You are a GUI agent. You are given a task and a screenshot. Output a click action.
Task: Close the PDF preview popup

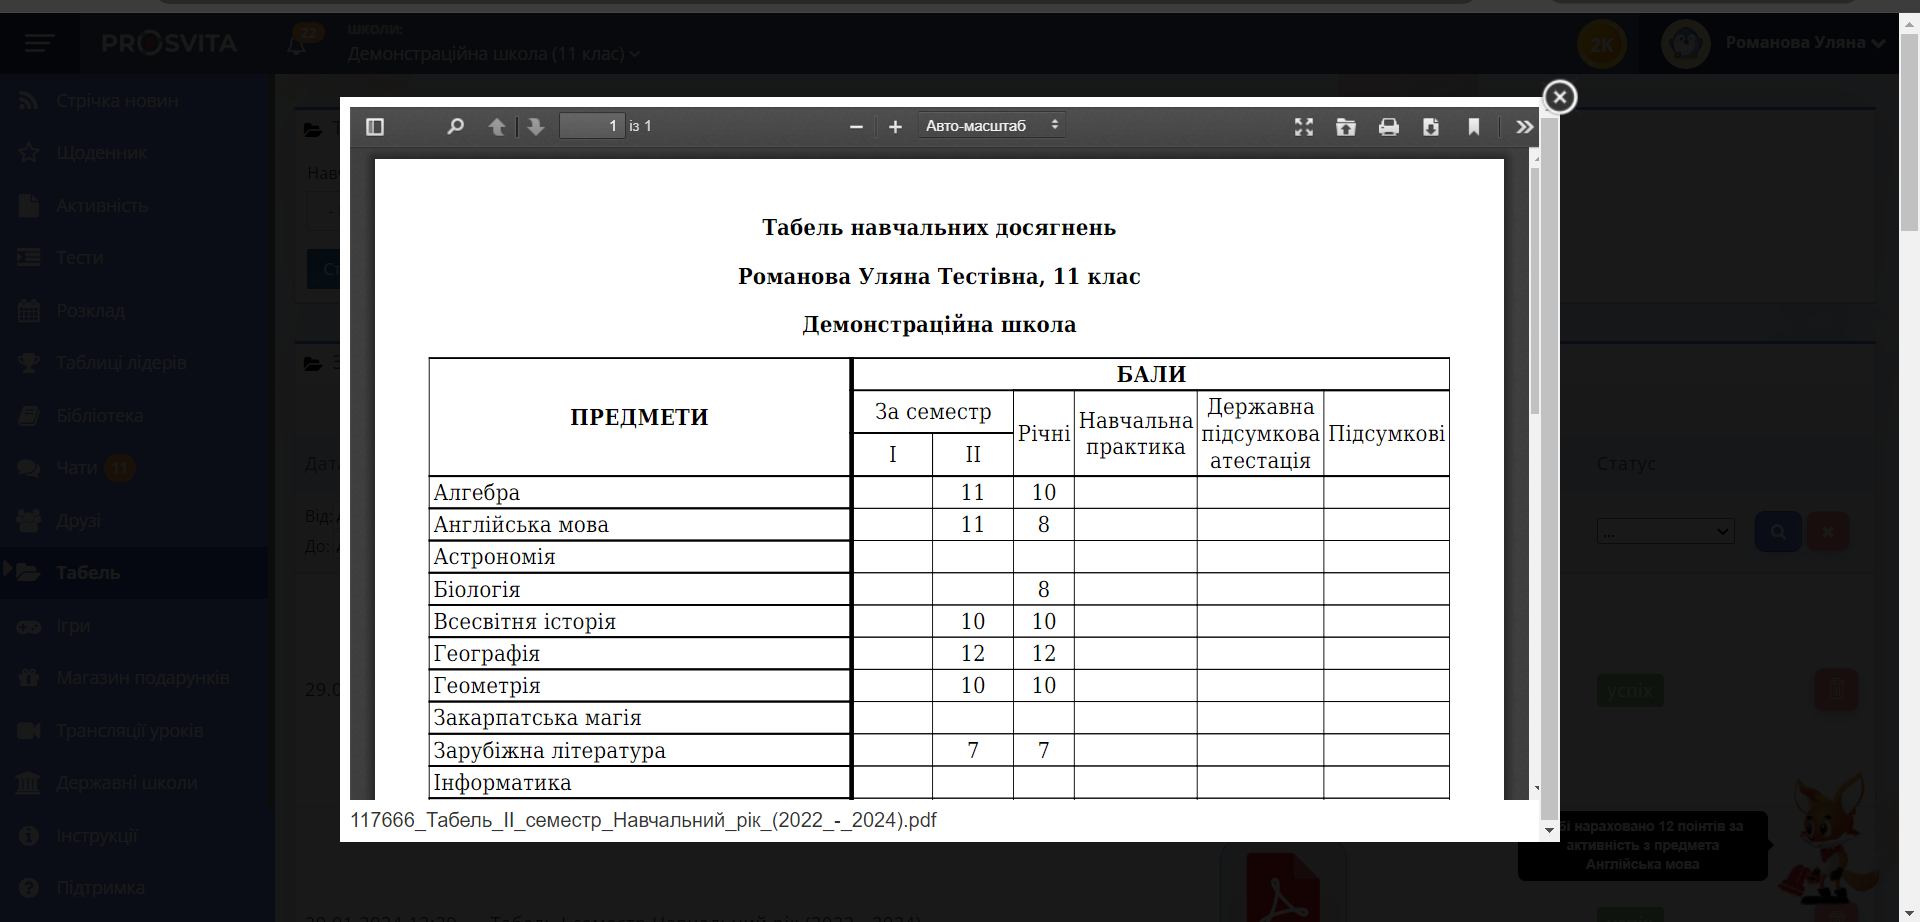click(1559, 97)
